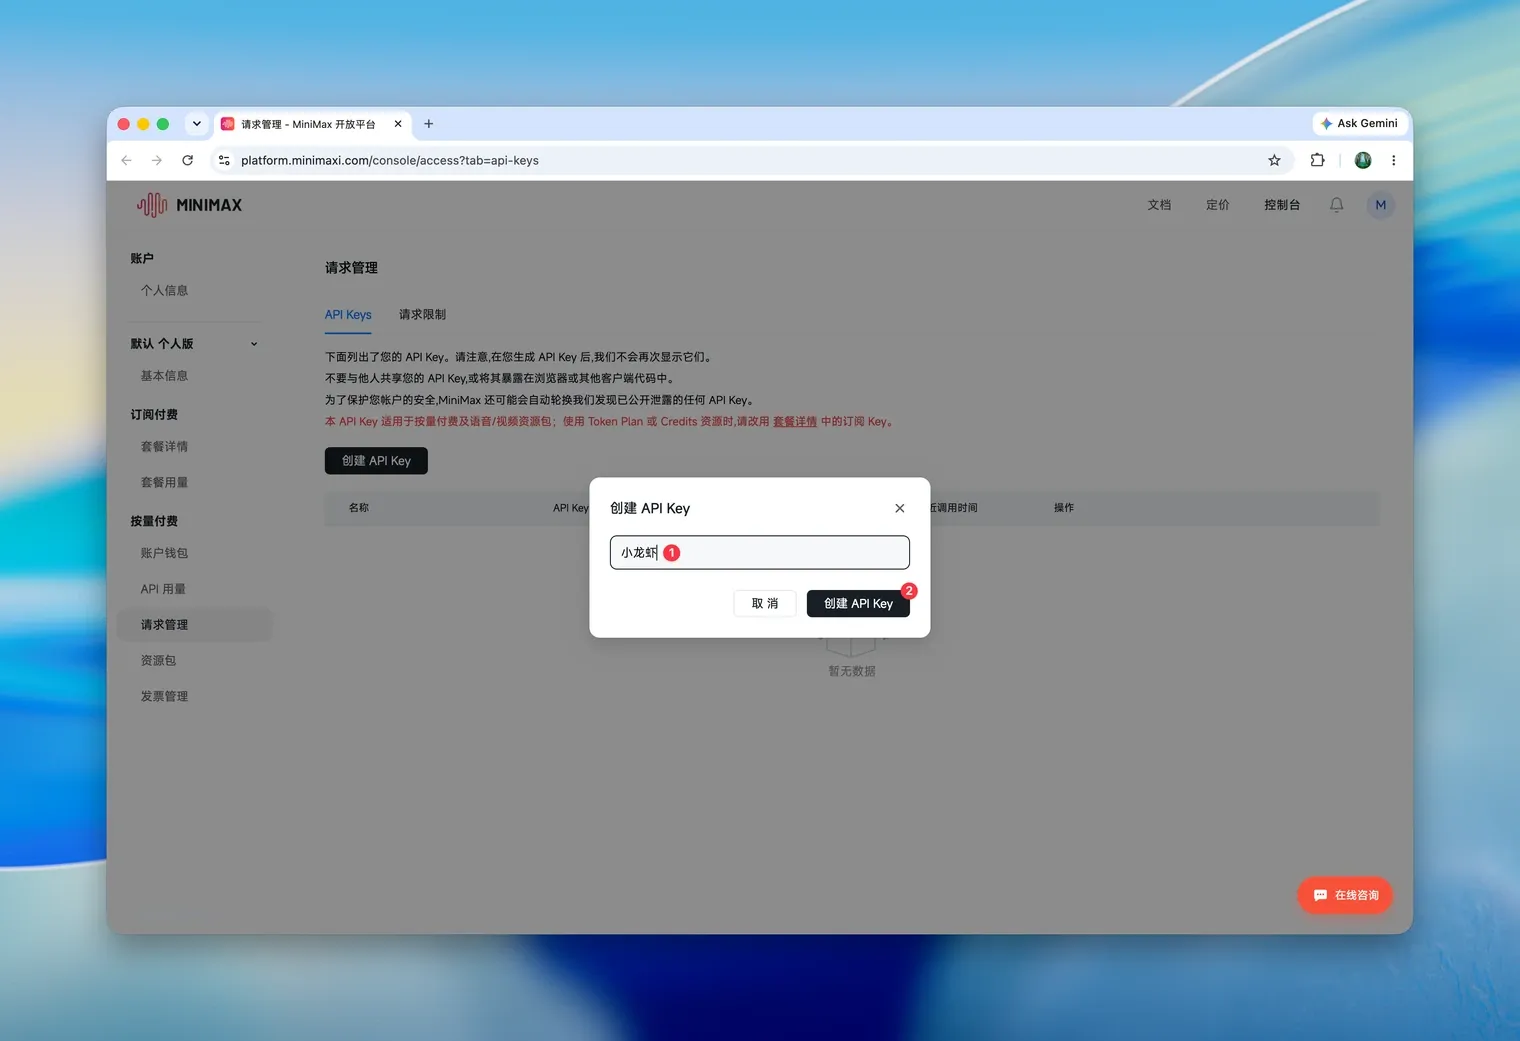The height and width of the screenshot is (1041, 1520).
Task: Click the page's 创建 API Key button
Action: tap(376, 461)
